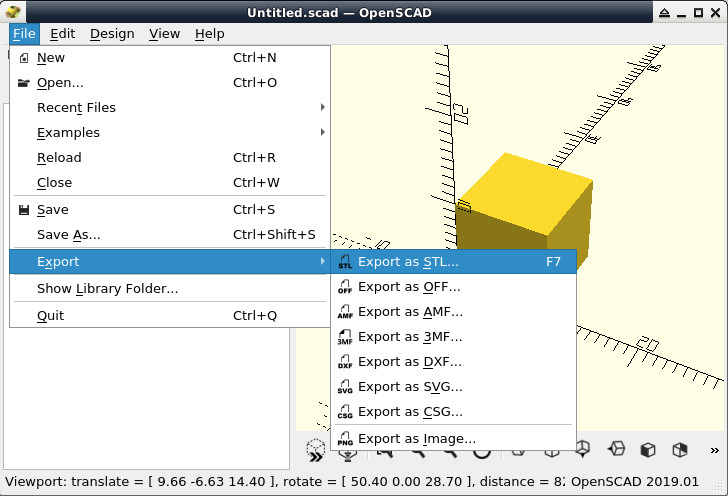Choose Export as AMF
The image size is (728, 496).
click(x=454, y=312)
